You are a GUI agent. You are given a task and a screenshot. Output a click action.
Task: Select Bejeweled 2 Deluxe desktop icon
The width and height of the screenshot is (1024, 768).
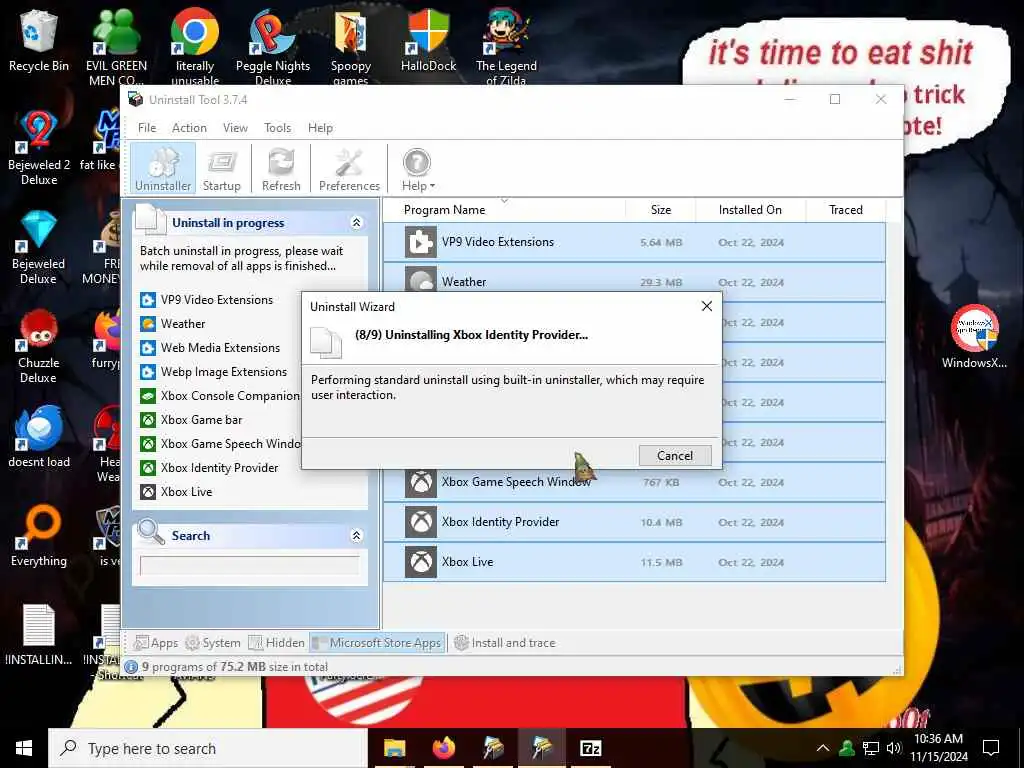(39, 148)
